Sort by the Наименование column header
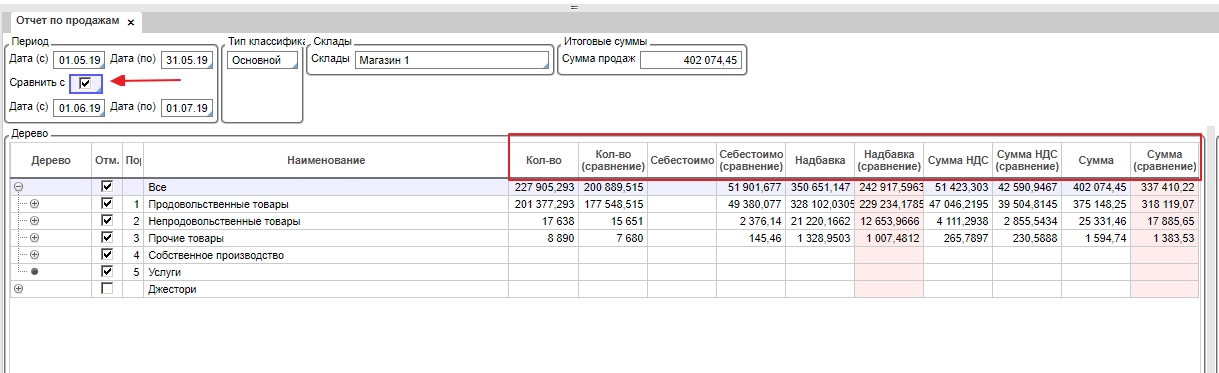This screenshot has height=373, width=1219. click(326, 160)
